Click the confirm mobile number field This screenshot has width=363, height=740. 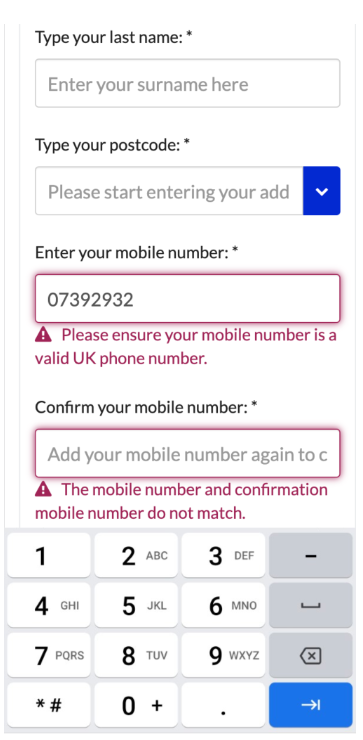coord(187,454)
